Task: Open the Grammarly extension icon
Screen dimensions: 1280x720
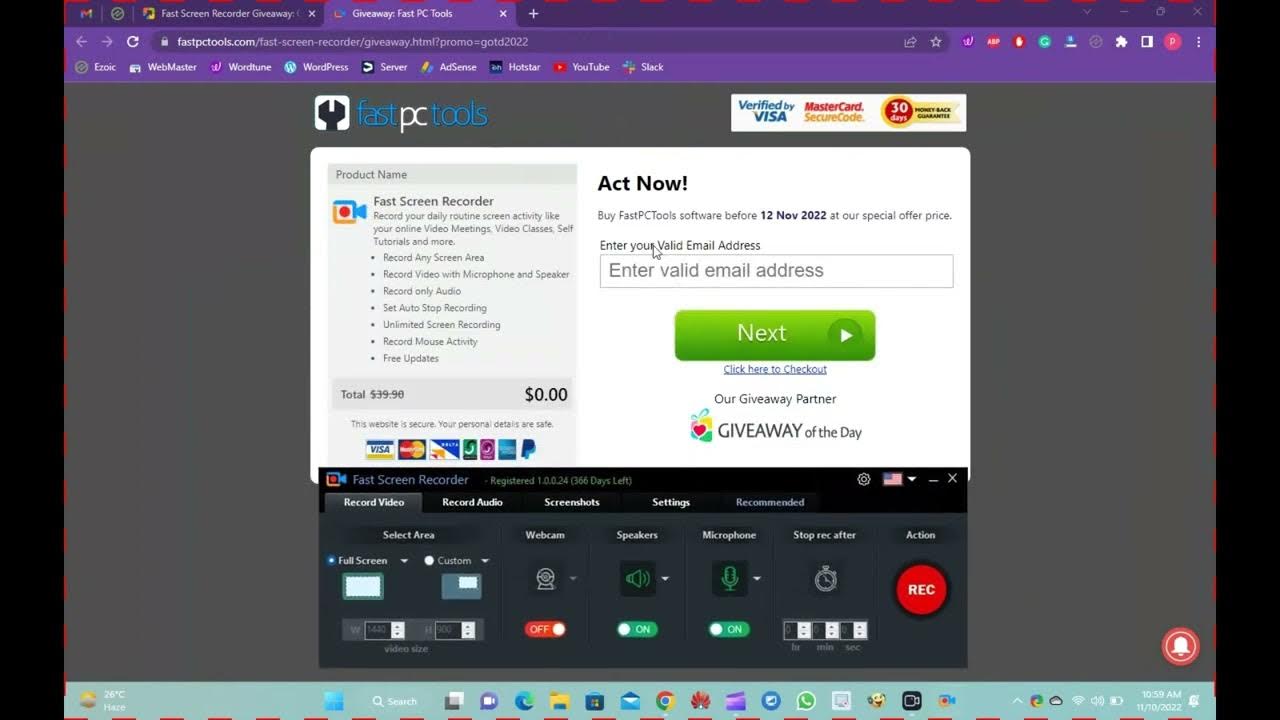Action: pyautogui.click(x=1045, y=42)
